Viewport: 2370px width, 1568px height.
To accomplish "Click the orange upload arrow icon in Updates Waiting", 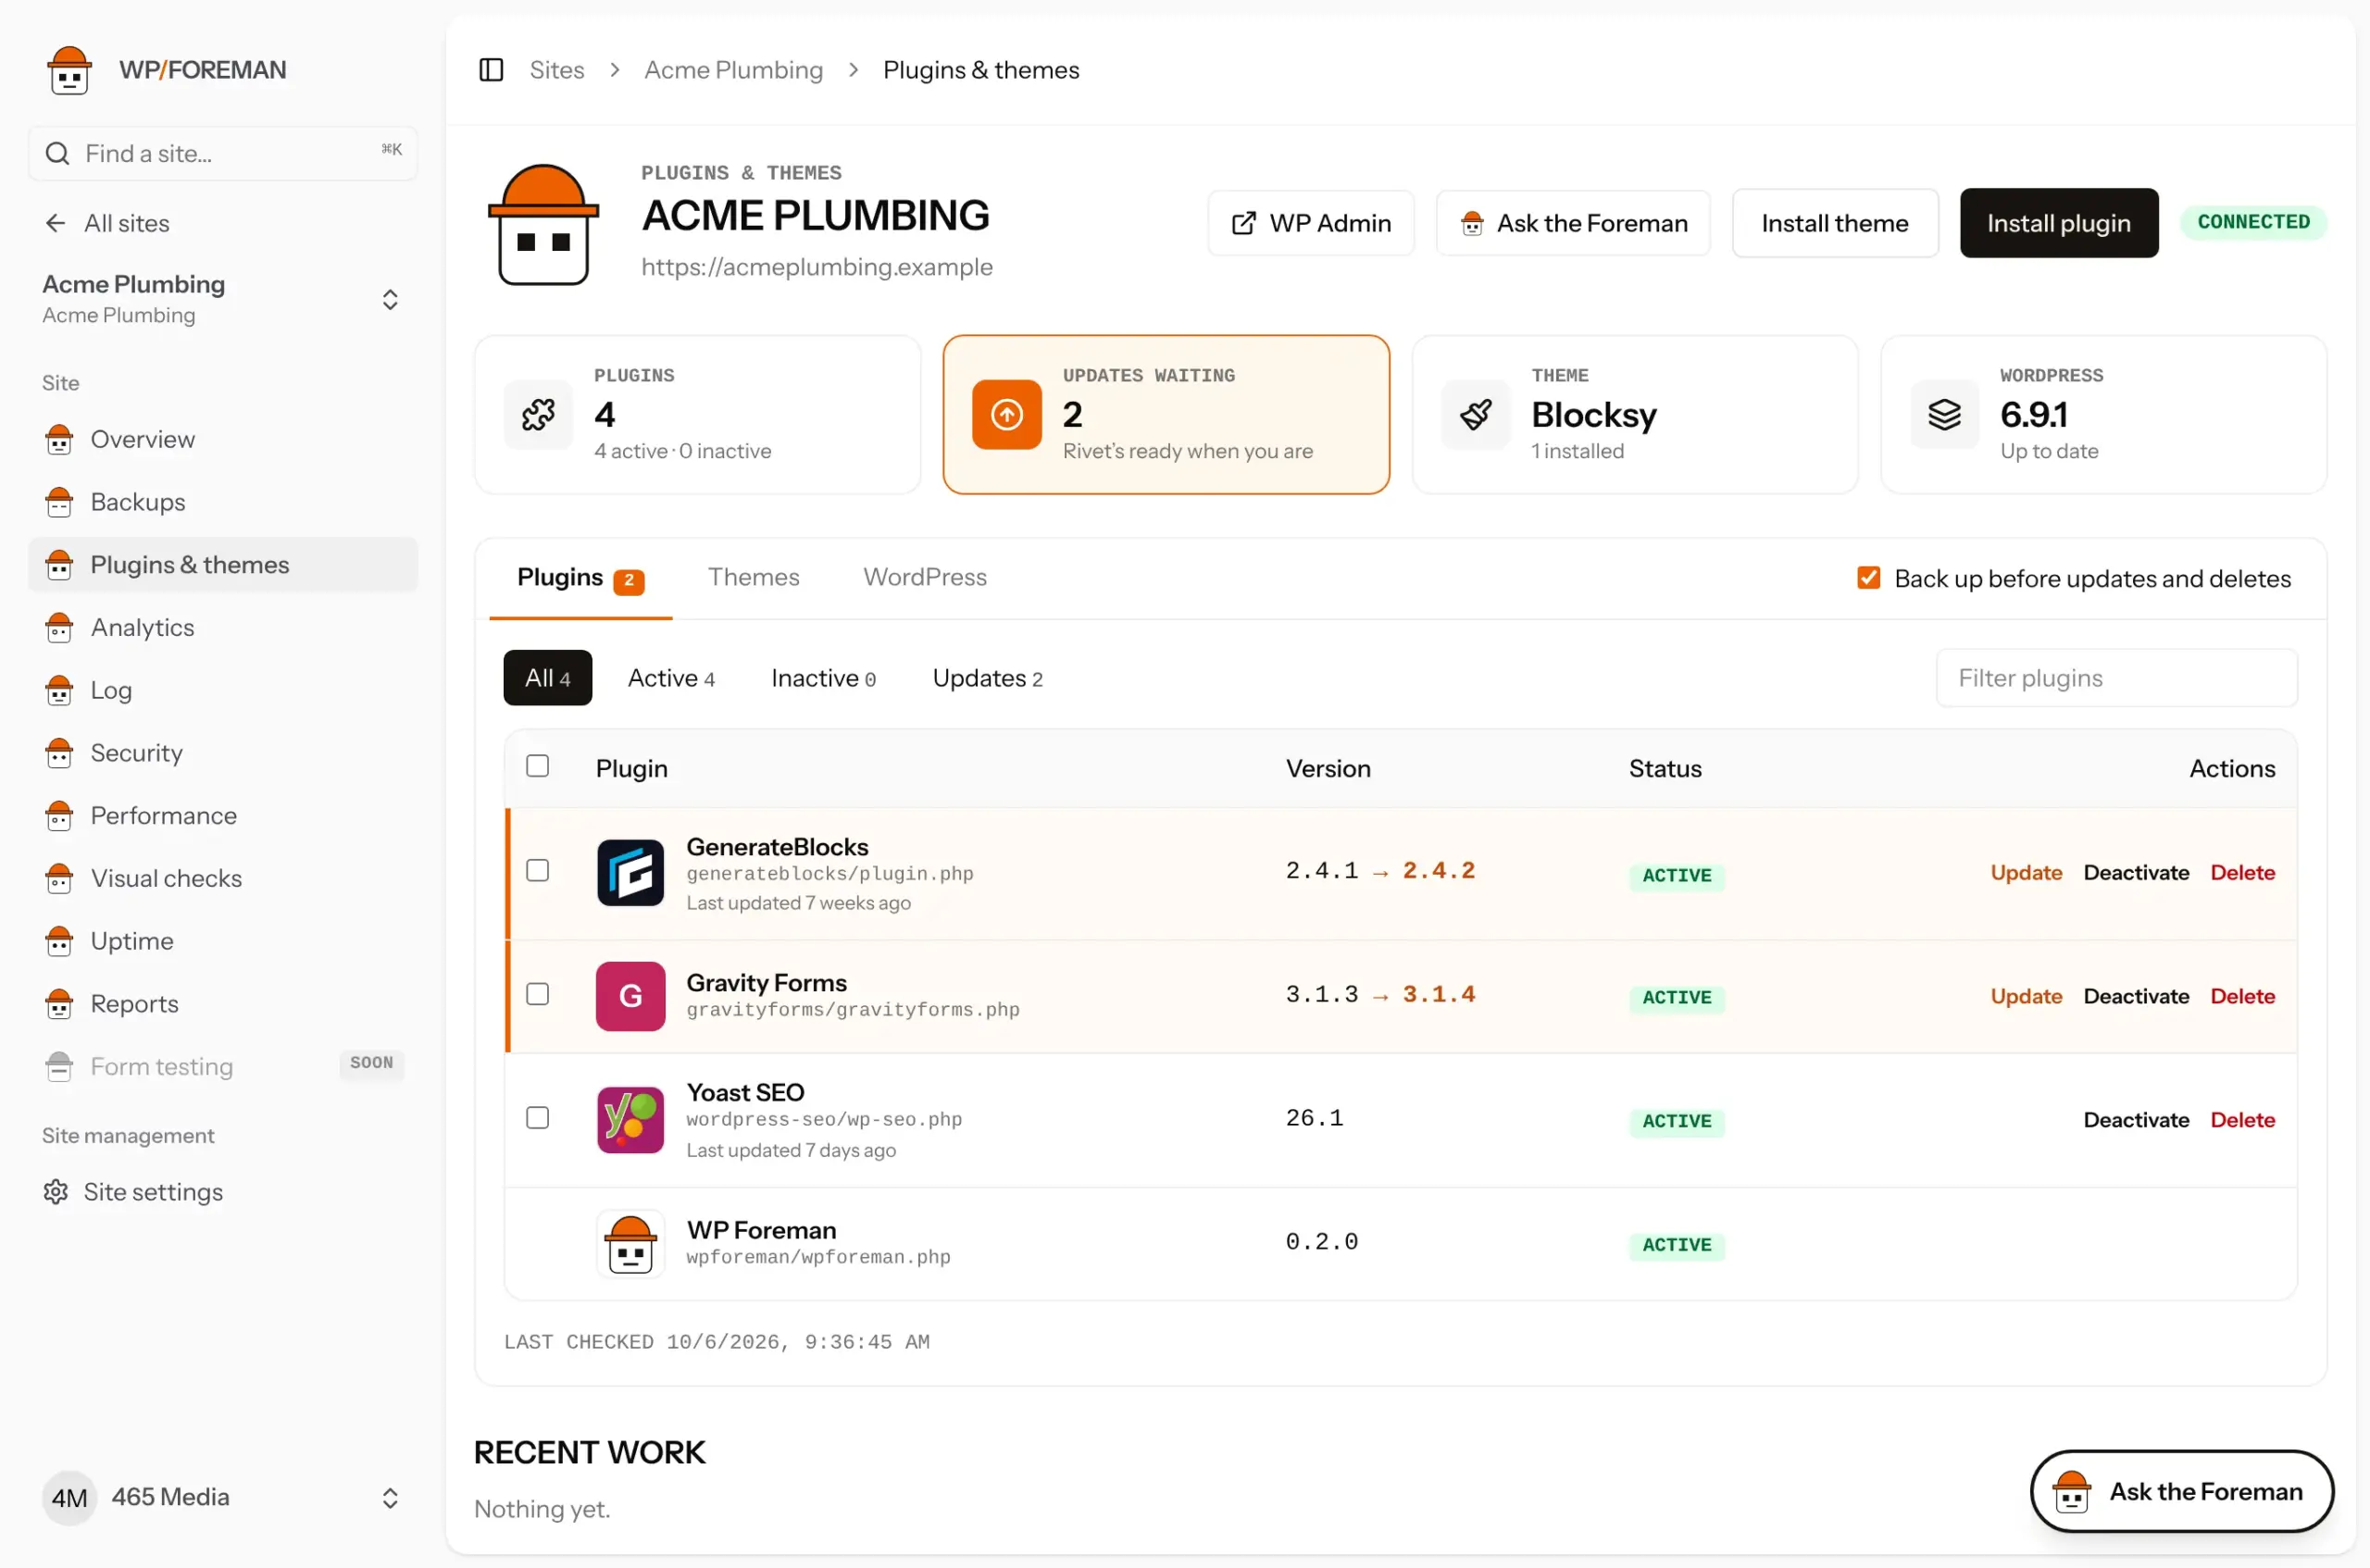I will (x=1007, y=414).
